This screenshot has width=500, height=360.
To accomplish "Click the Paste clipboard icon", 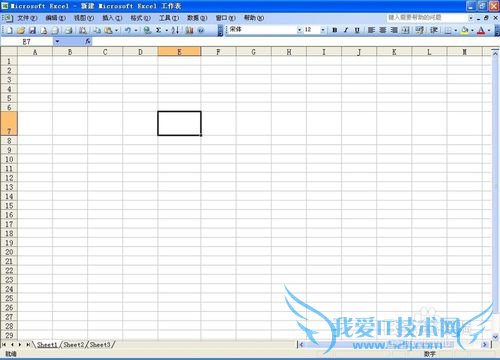I will 108,30.
